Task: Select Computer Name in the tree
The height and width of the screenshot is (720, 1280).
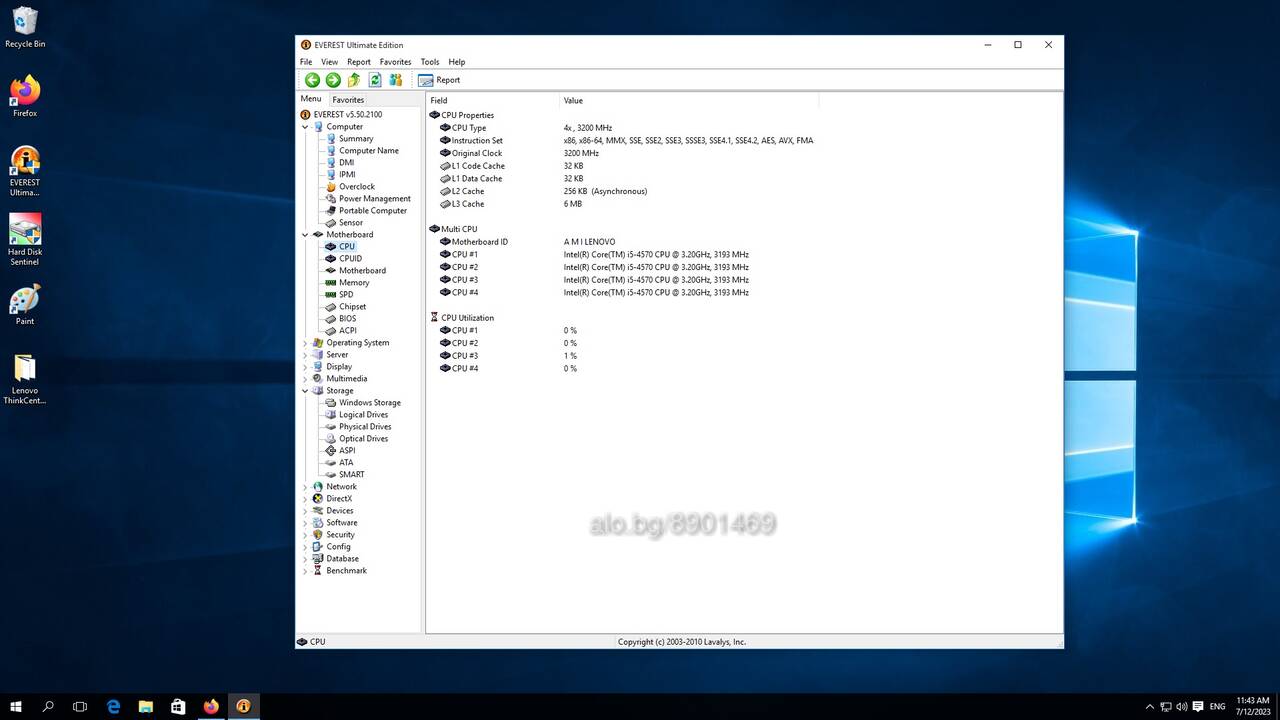Action: pos(368,151)
